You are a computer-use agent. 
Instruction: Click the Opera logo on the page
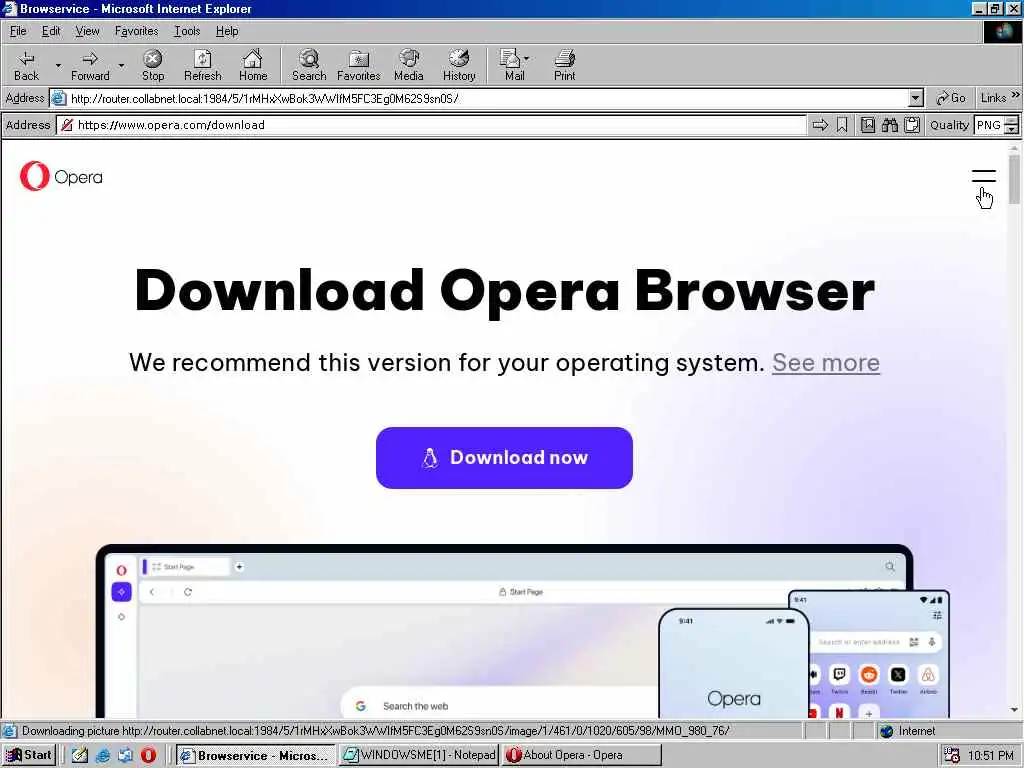[61, 176]
